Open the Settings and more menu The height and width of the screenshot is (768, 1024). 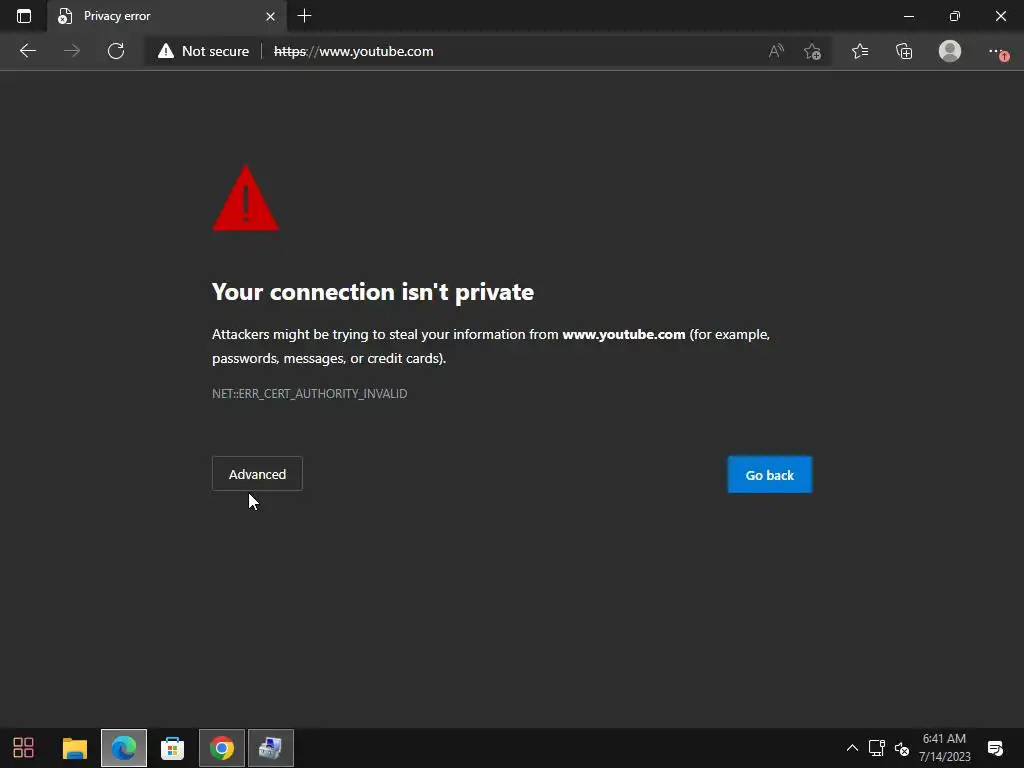coord(997,51)
